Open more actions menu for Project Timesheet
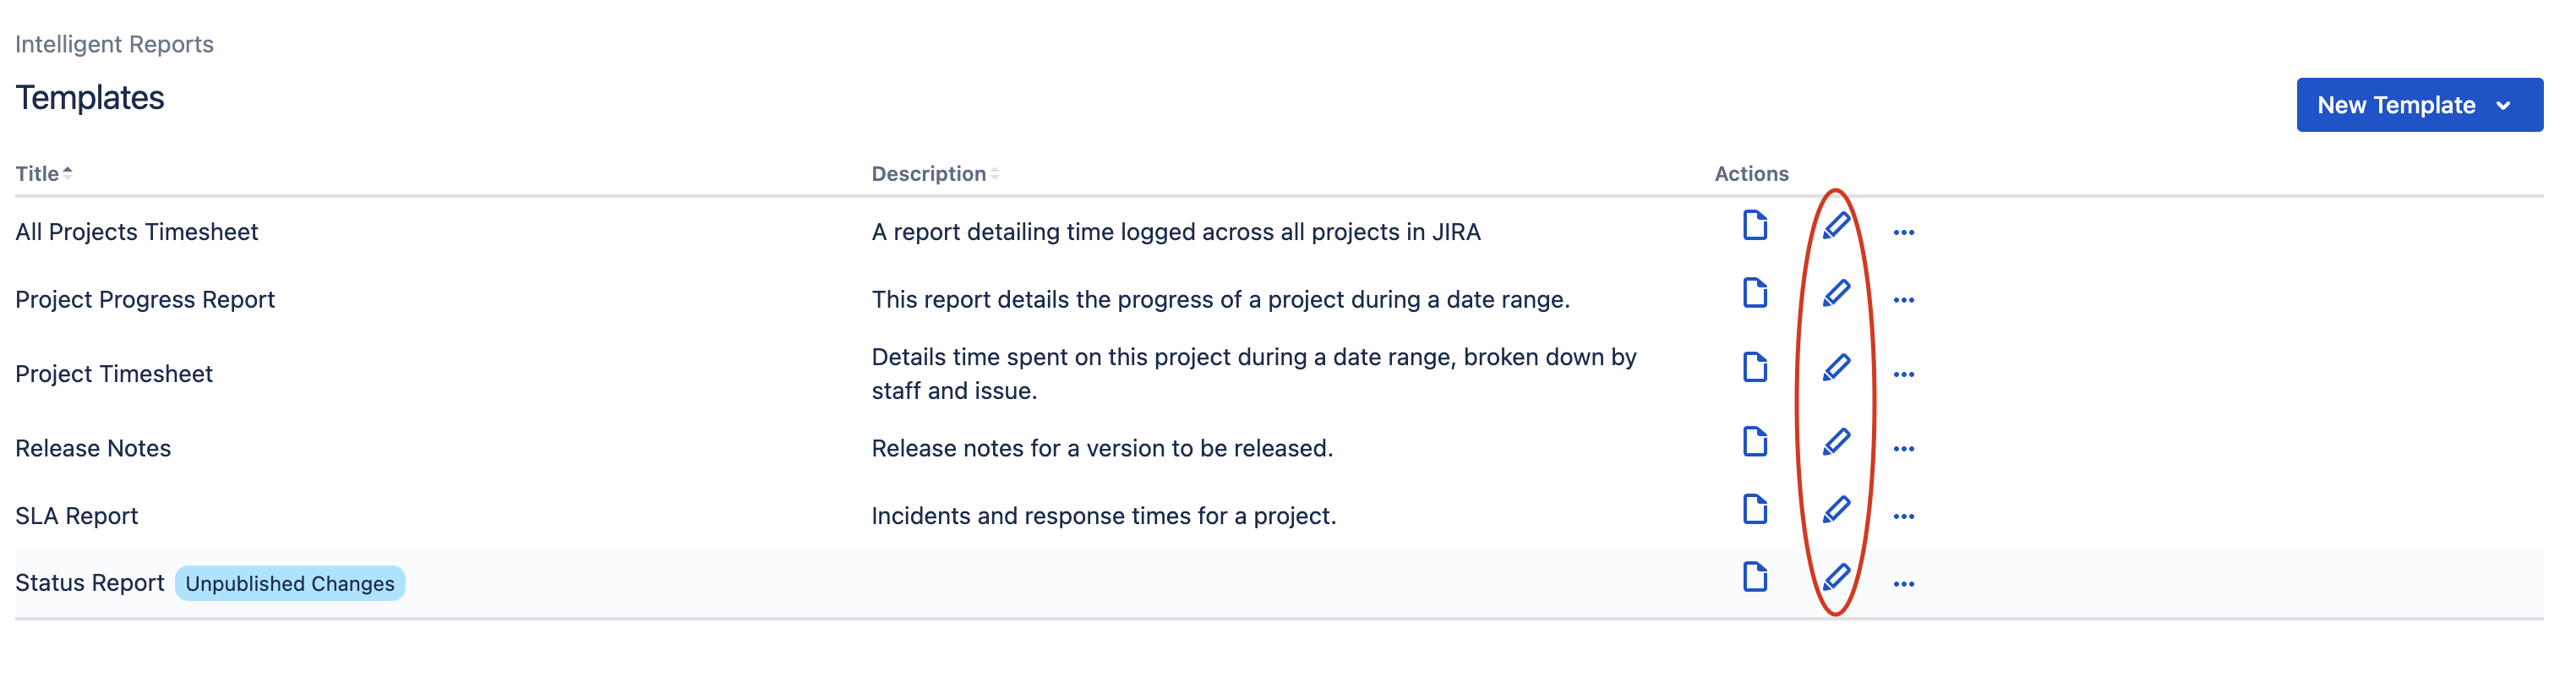The width and height of the screenshot is (2576, 683). [x=1903, y=375]
